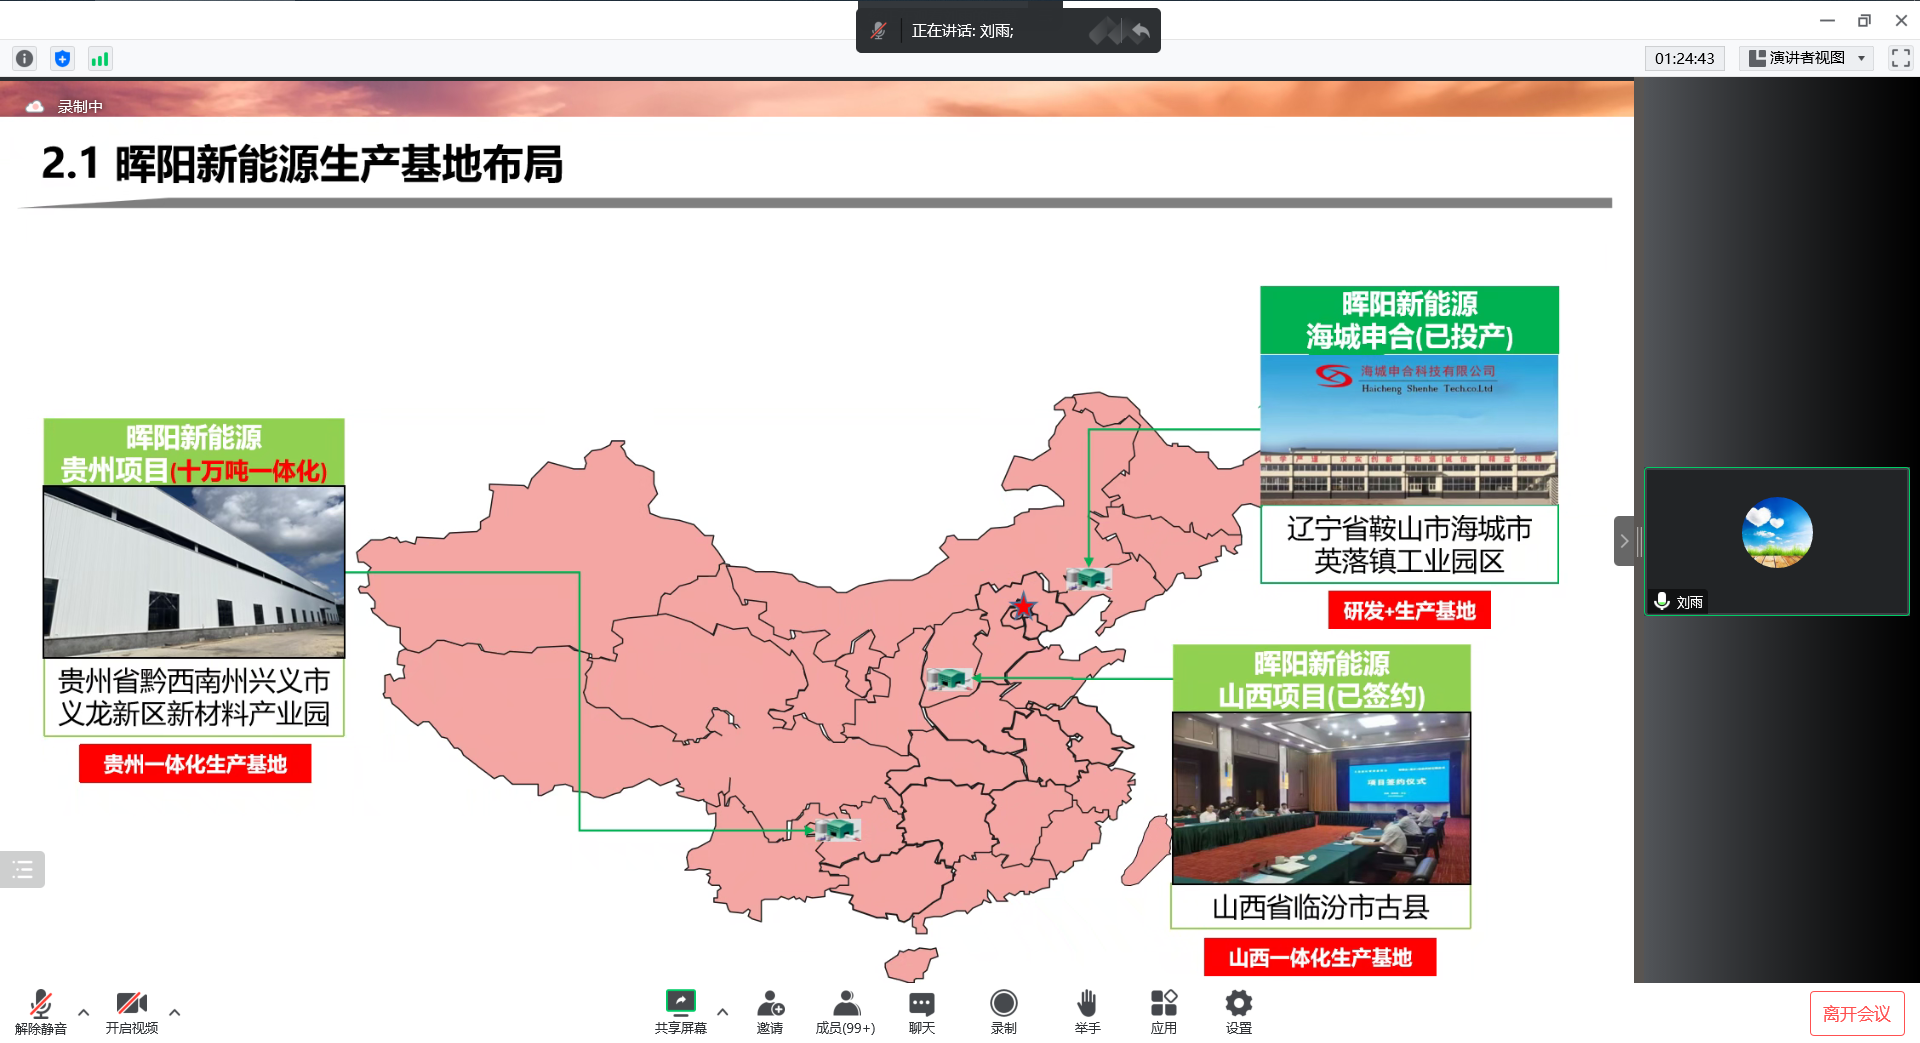Screen dimensions: 1920x1043
Task: Open the 应用 apps menu
Action: click(1163, 1012)
